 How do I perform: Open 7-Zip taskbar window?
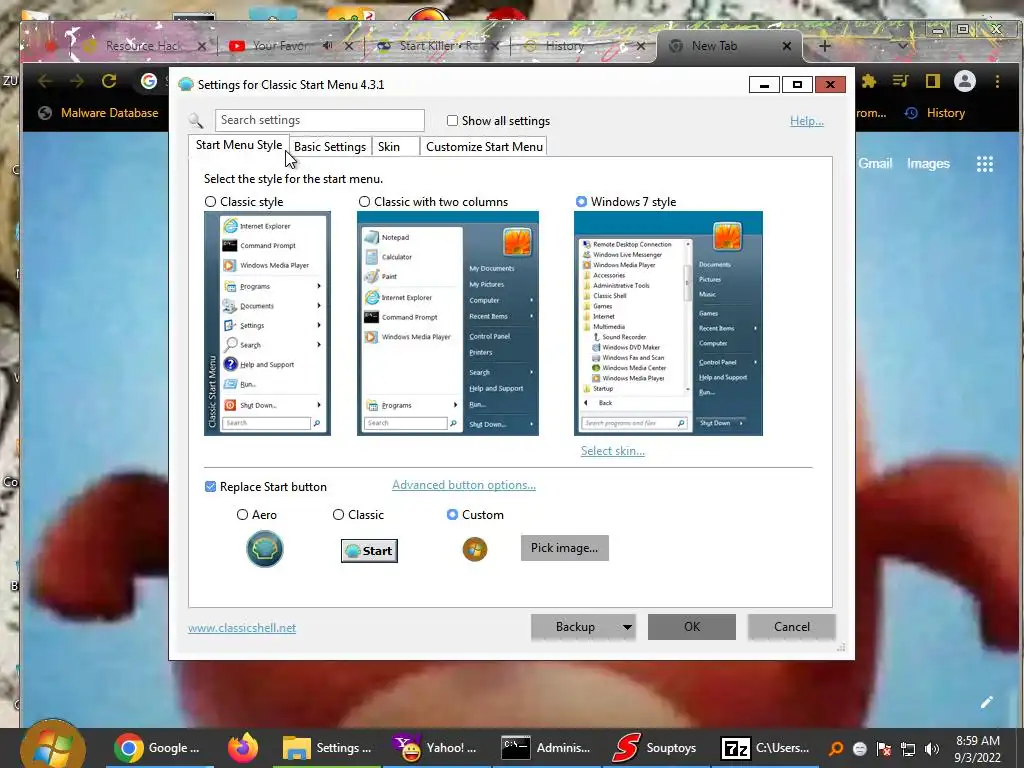click(x=765, y=748)
